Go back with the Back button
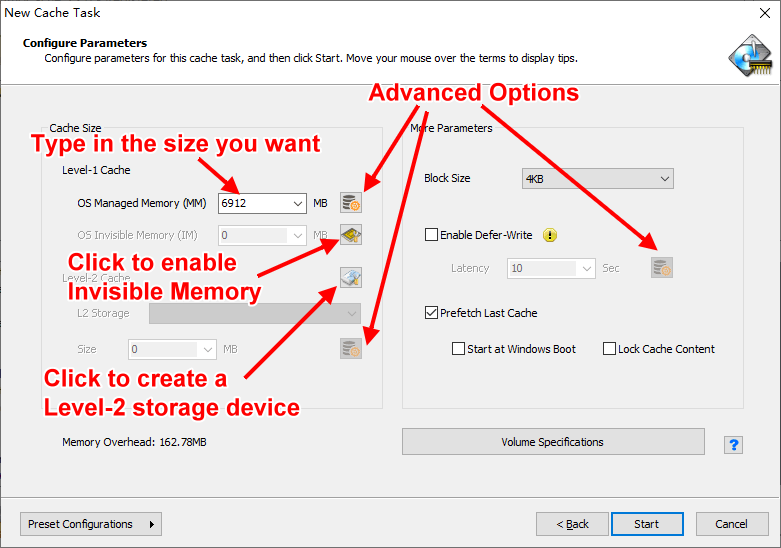Viewport: 781px width, 548px height. 572,524
